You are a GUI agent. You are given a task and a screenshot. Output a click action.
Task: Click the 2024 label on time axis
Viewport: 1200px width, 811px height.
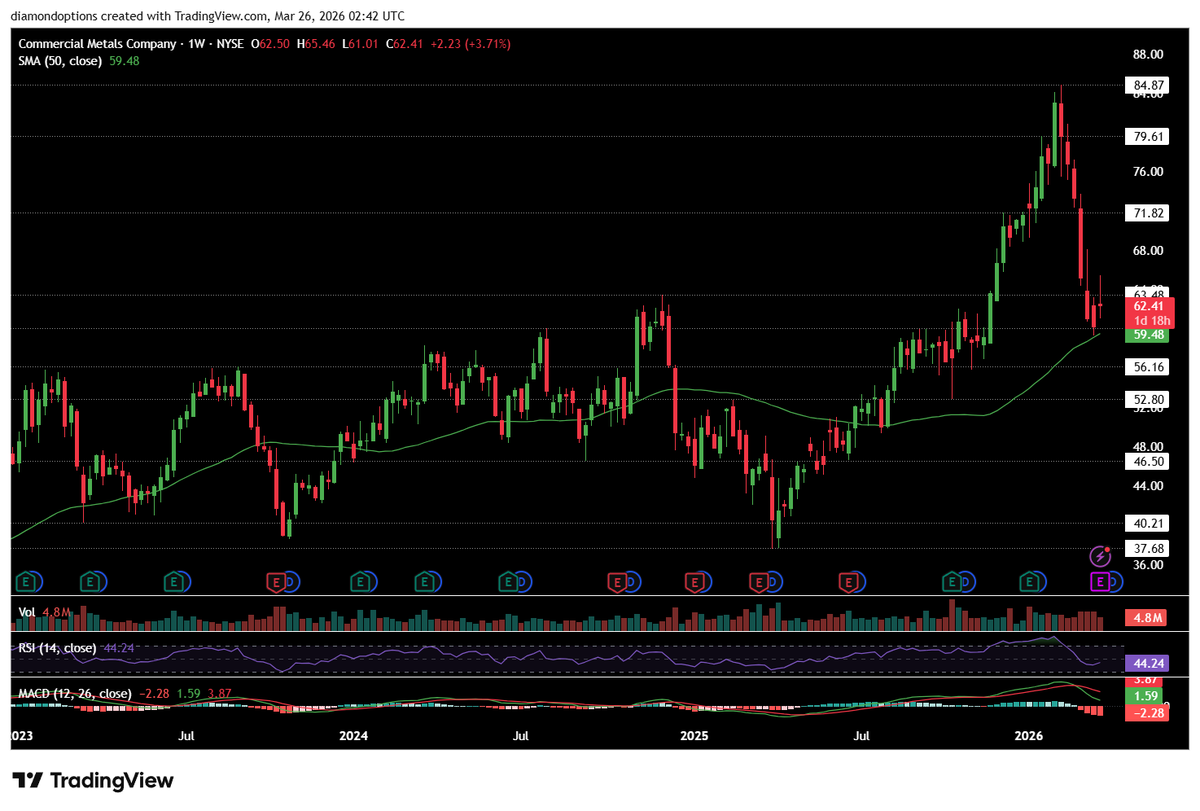point(353,736)
